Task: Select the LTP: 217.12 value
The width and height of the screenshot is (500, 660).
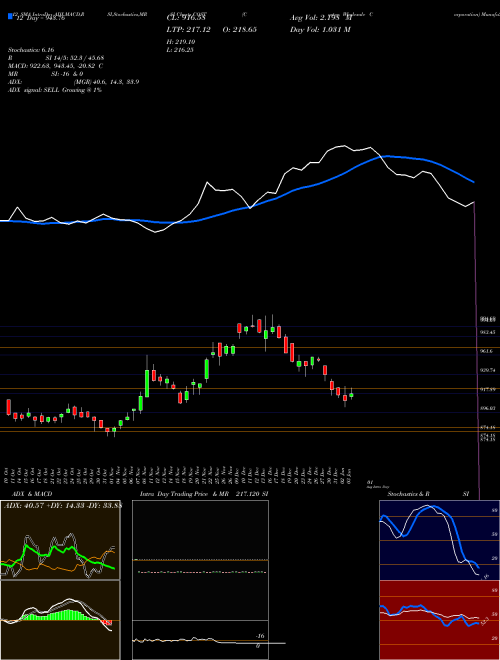Action: coord(187,29)
